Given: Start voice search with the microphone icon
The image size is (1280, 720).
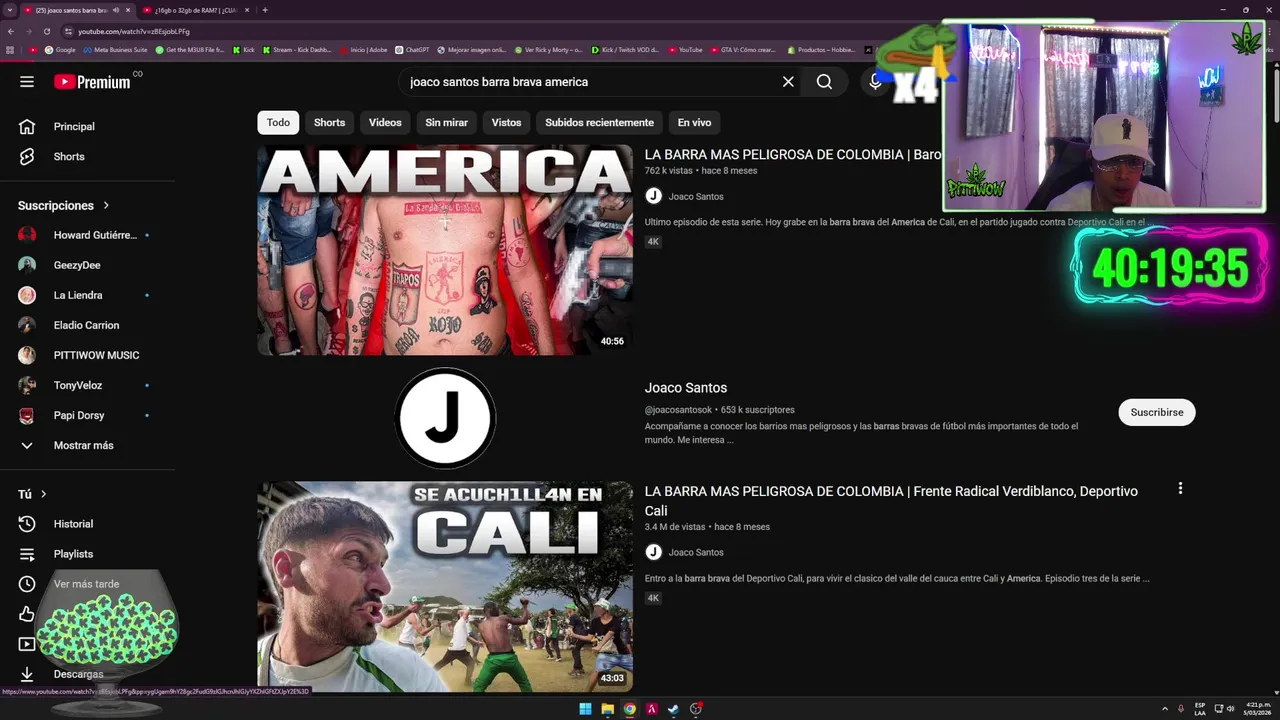Looking at the screenshot, I should pos(875,82).
